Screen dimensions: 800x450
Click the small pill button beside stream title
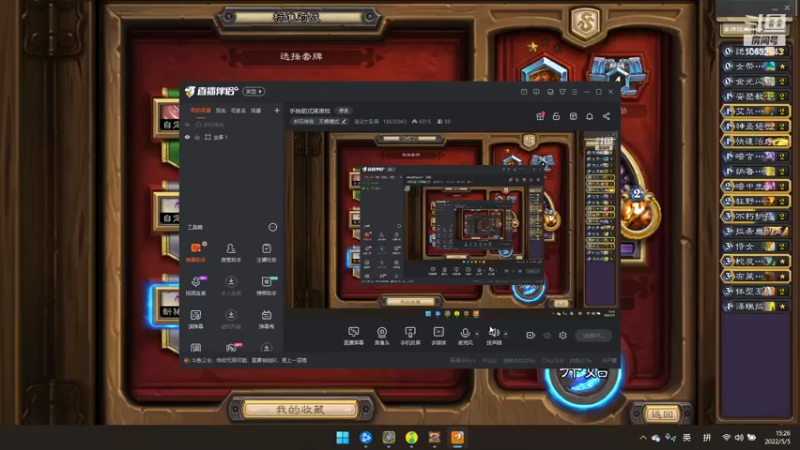(343, 111)
